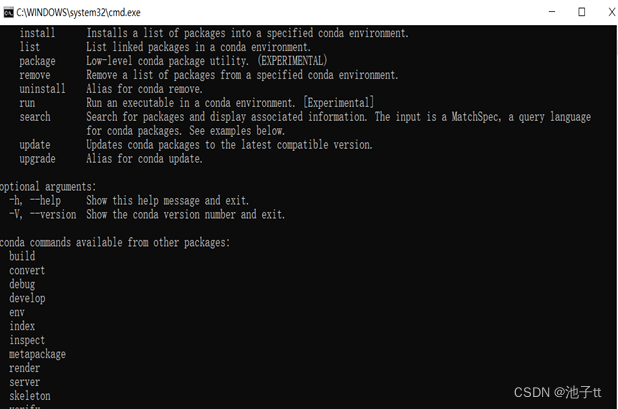Click the 'metapackage' command line
Screen dimensions: 618x409
[37, 354]
